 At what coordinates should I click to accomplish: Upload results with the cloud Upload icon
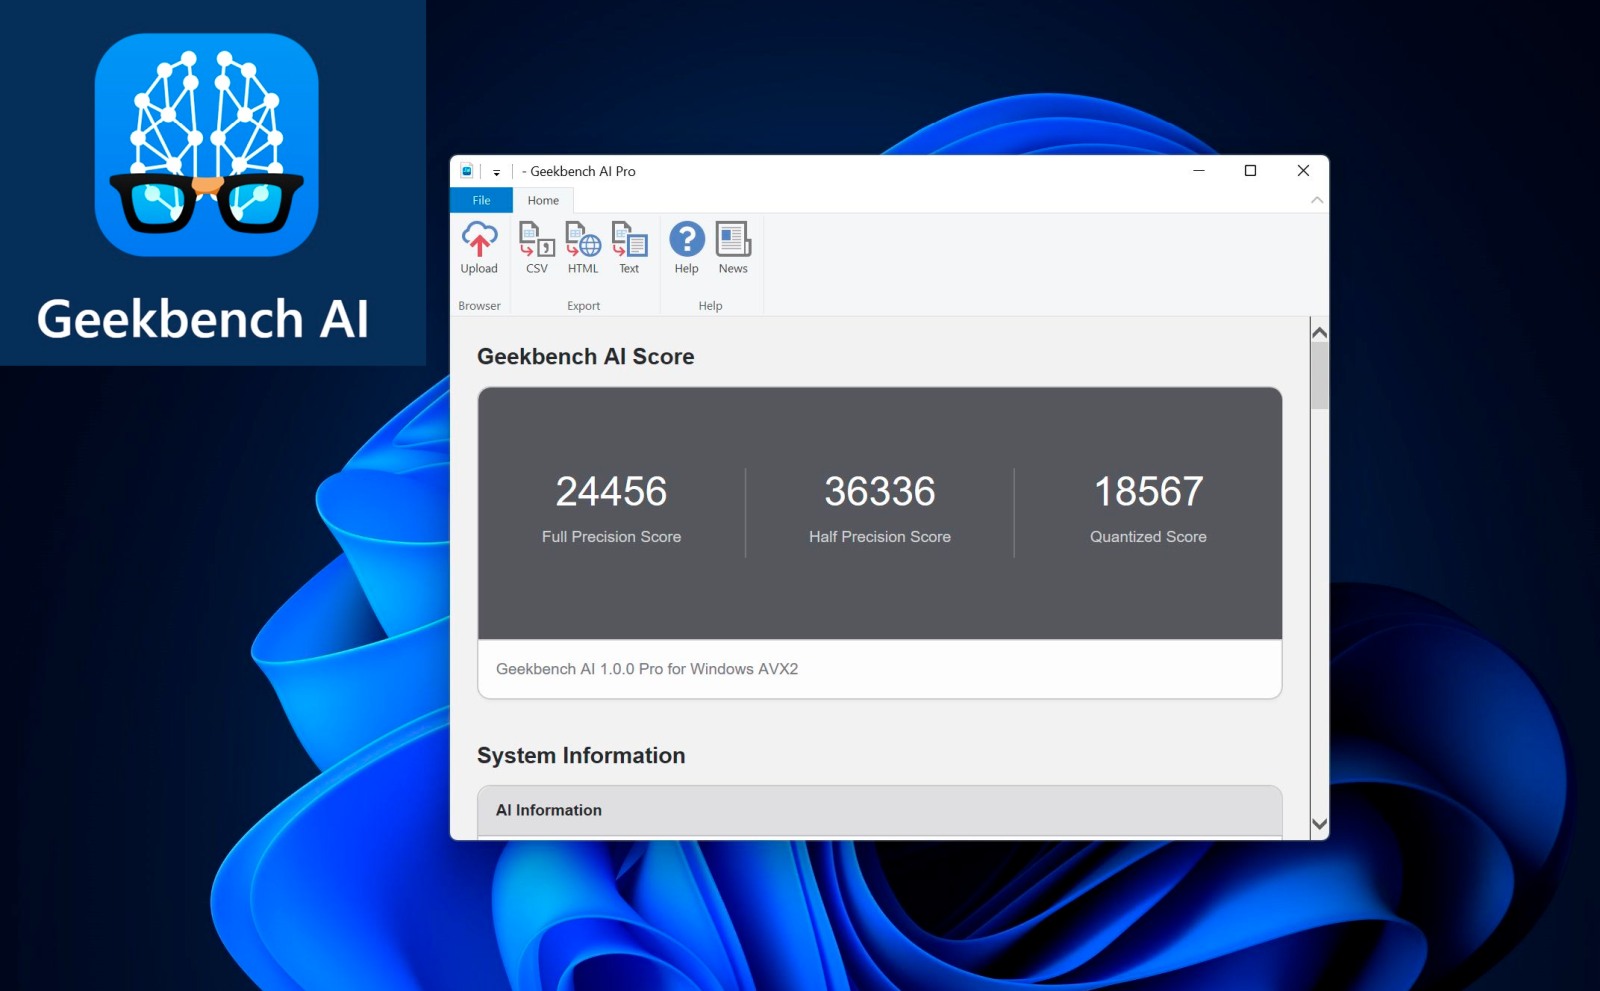point(479,248)
